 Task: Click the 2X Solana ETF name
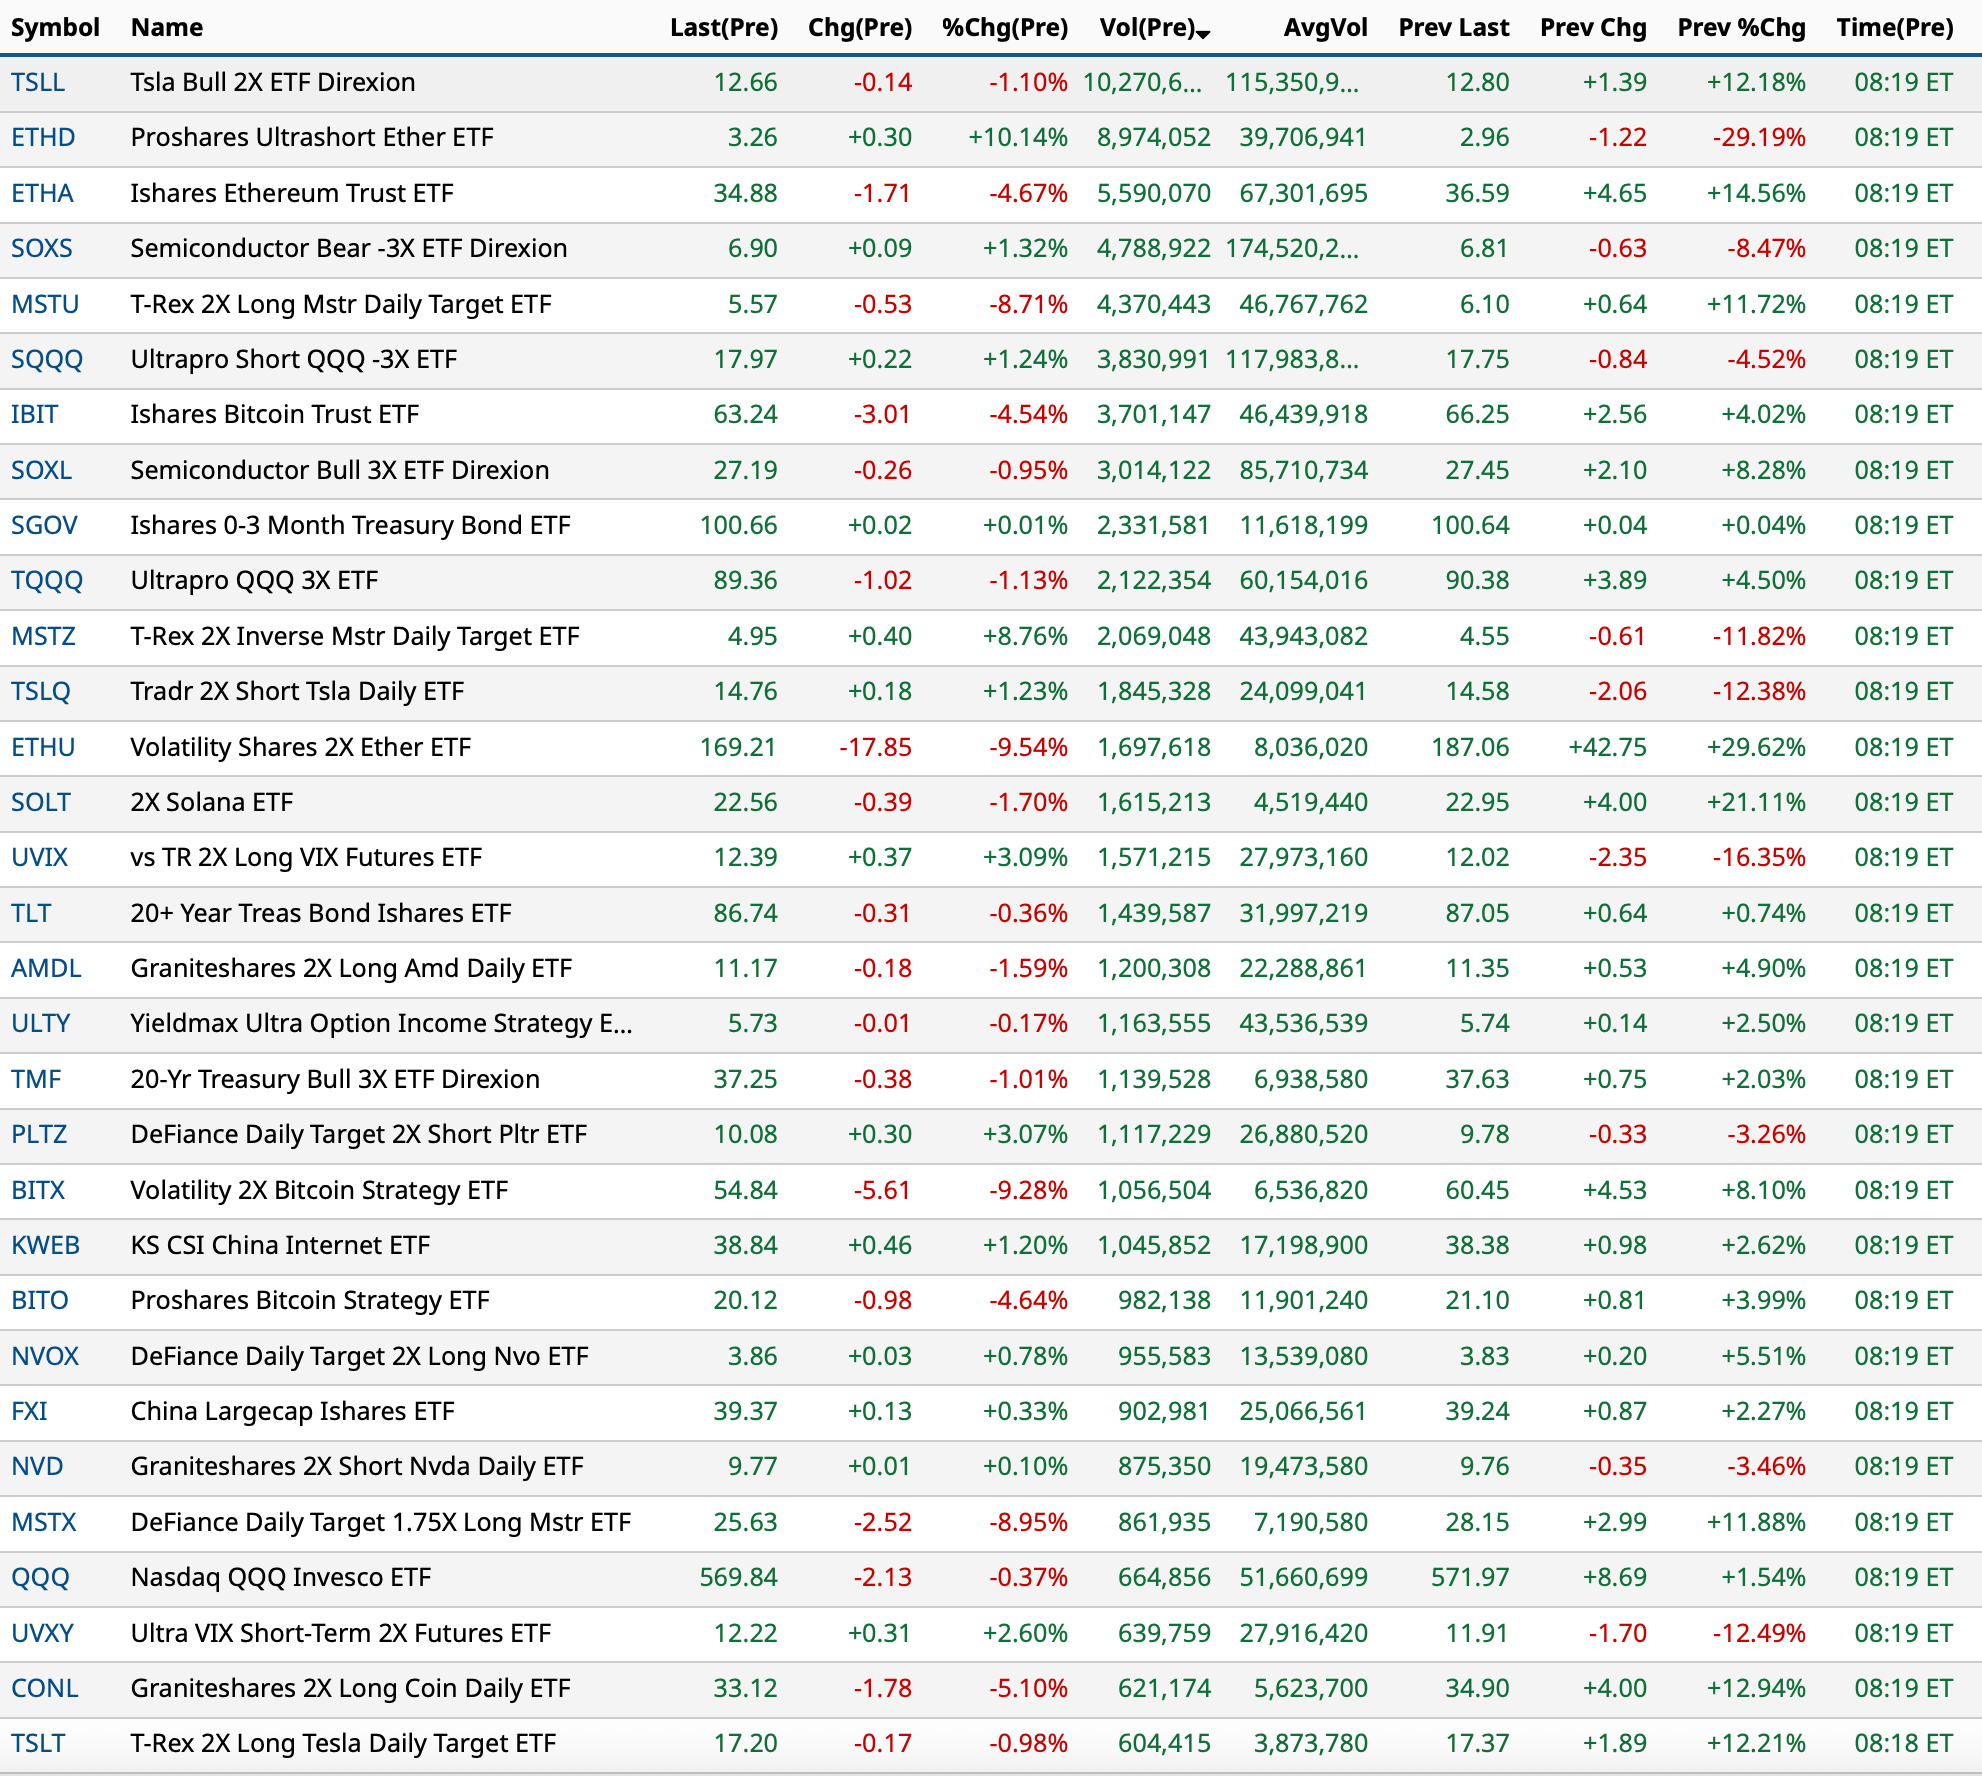(211, 802)
